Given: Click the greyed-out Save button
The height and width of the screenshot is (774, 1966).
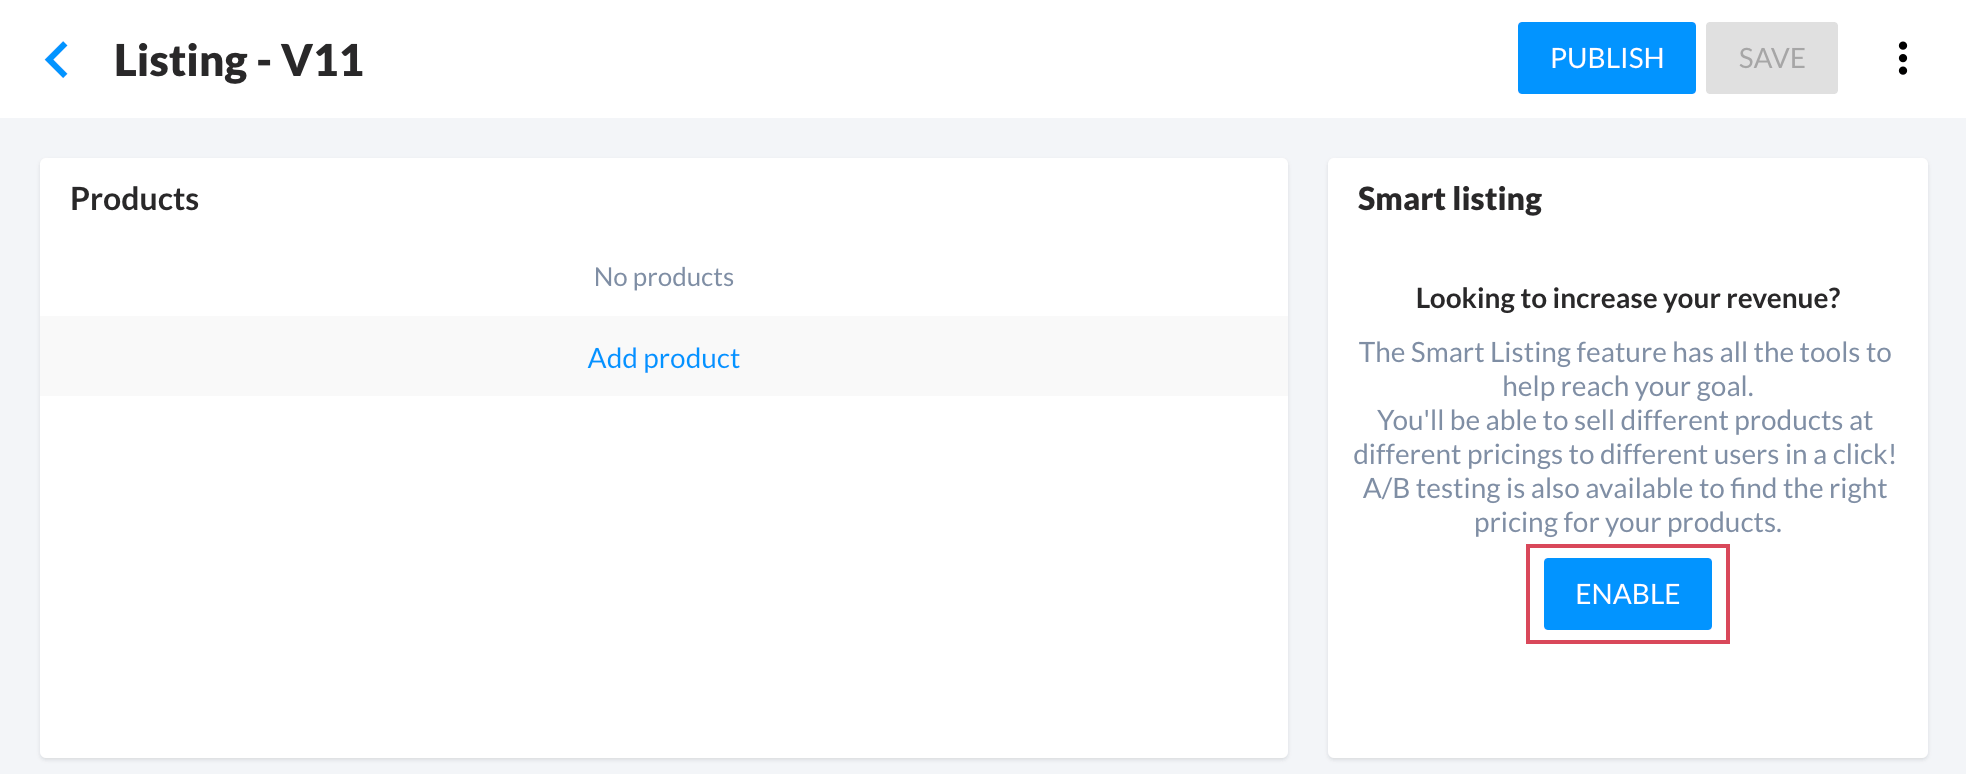Looking at the screenshot, I should click(x=1771, y=58).
